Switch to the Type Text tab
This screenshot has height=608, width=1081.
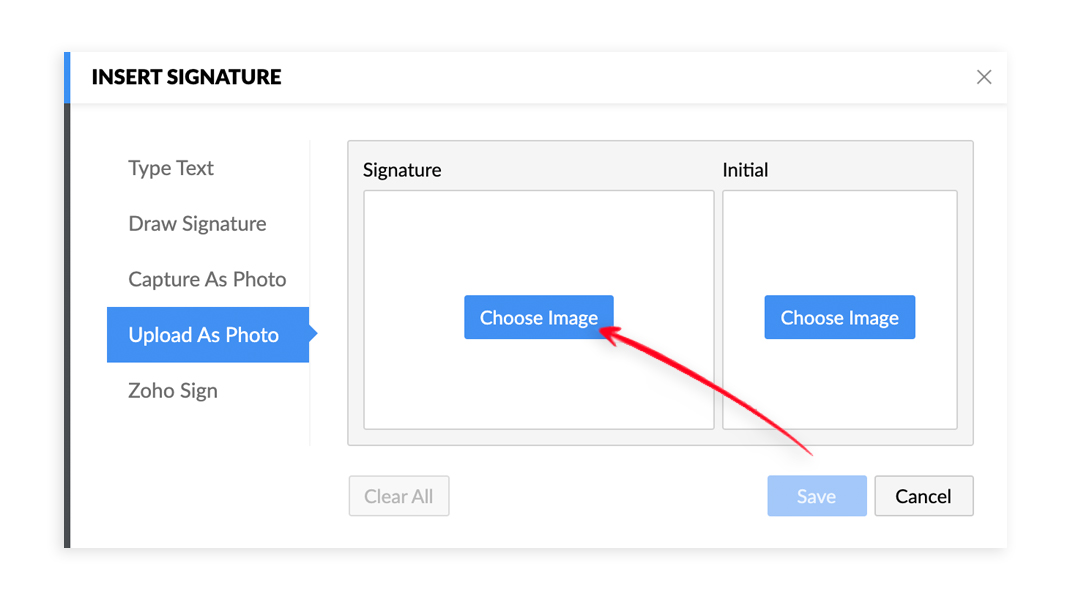(x=171, y=168)
